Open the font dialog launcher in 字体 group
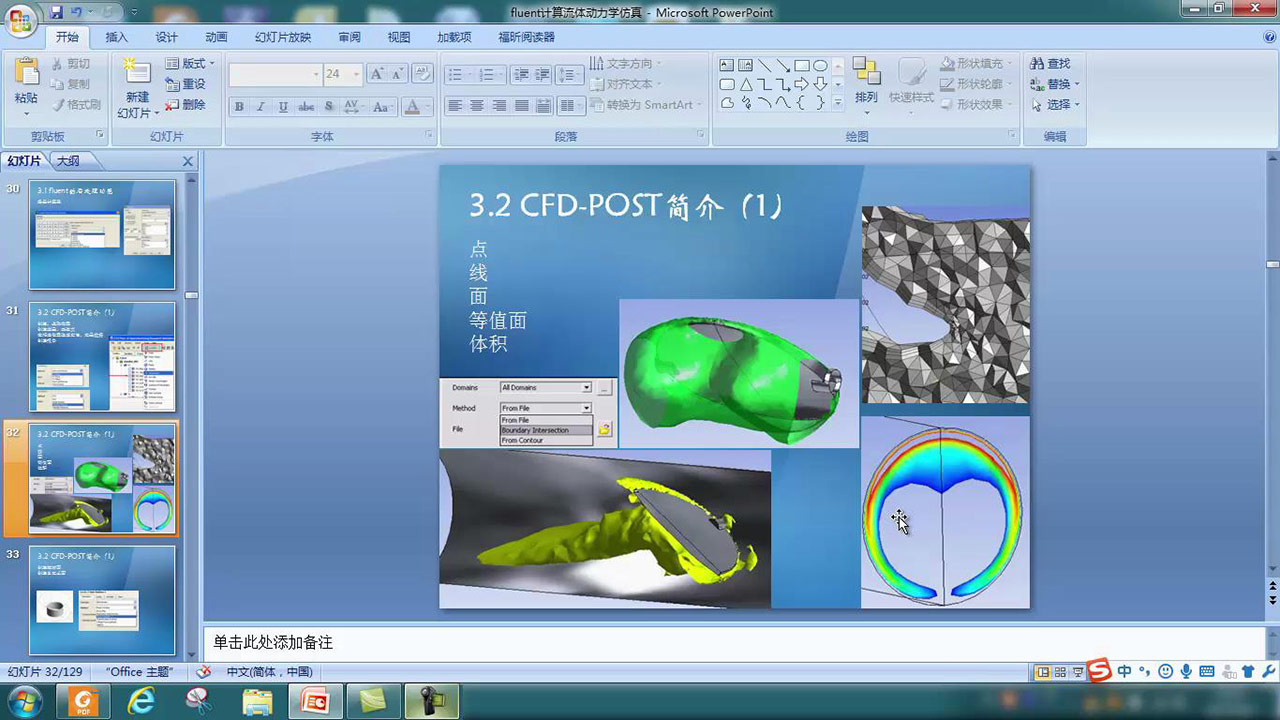The image size is (1280, 720). click(428, 135)
